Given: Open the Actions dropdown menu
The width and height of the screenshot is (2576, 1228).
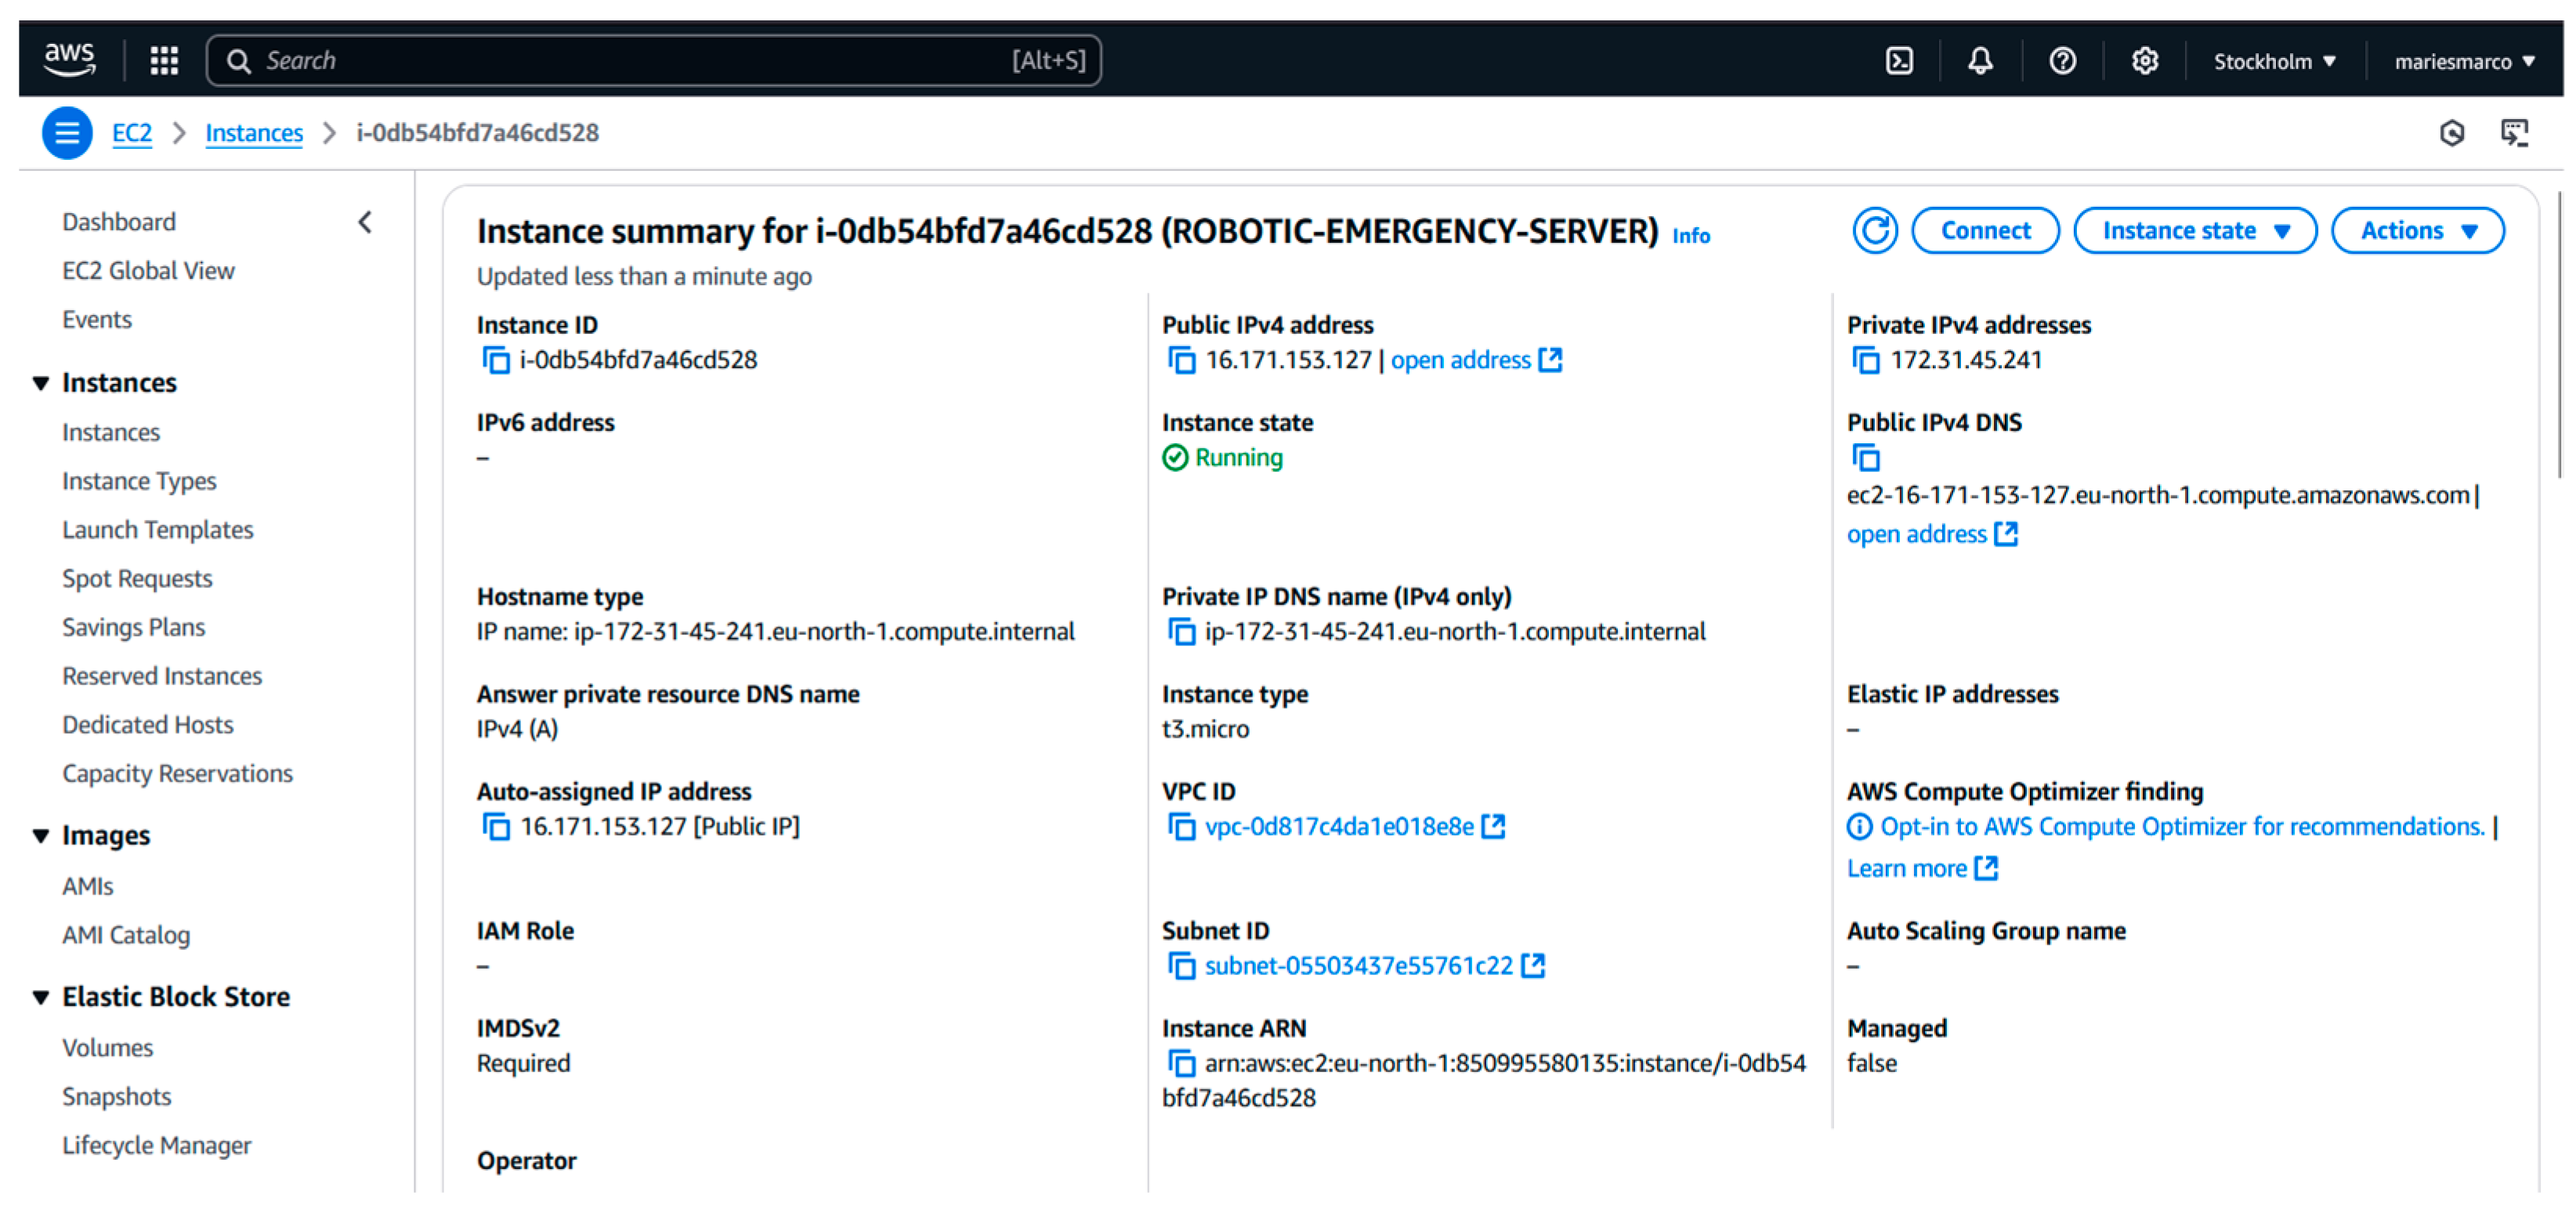Looking at the screenshot, I should coord(2417,231).
